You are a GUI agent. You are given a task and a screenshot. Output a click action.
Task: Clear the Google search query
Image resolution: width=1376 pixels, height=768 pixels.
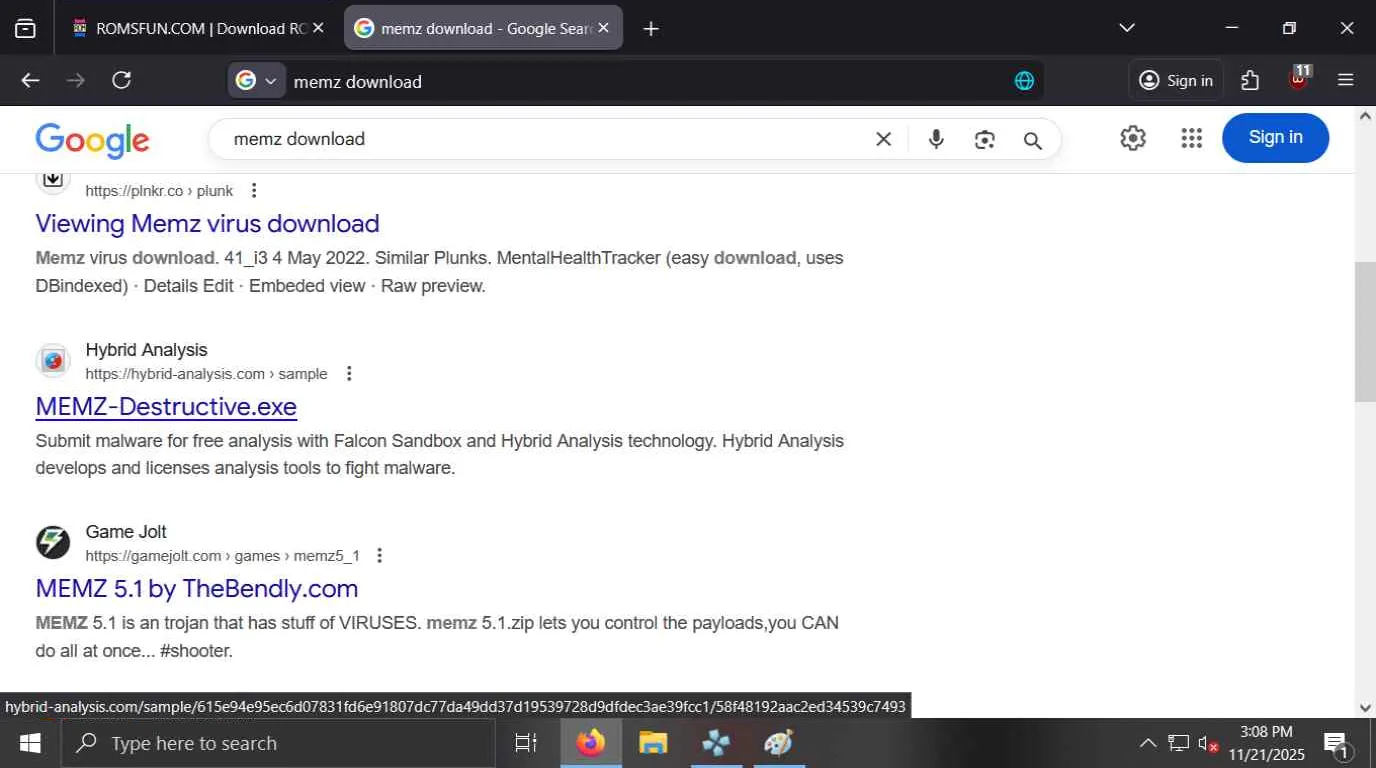coord(884,140)
